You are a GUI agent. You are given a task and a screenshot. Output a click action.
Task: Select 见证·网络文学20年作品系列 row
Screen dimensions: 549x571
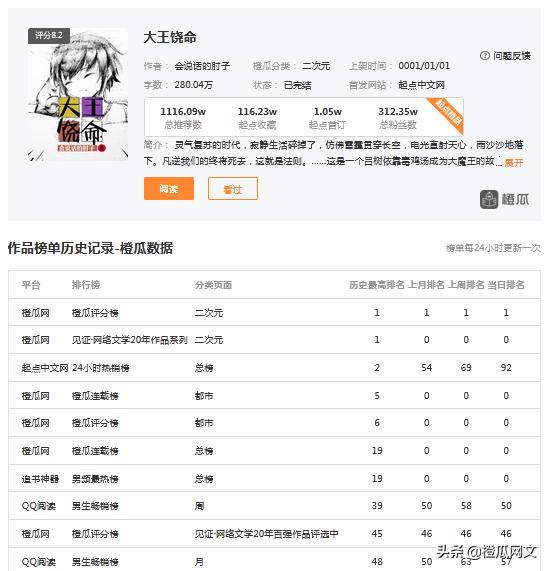click(274, 340)
